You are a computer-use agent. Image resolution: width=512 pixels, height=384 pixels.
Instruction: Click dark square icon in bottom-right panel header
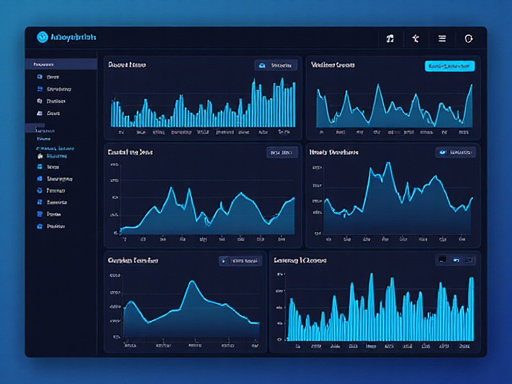pos(442,260)
